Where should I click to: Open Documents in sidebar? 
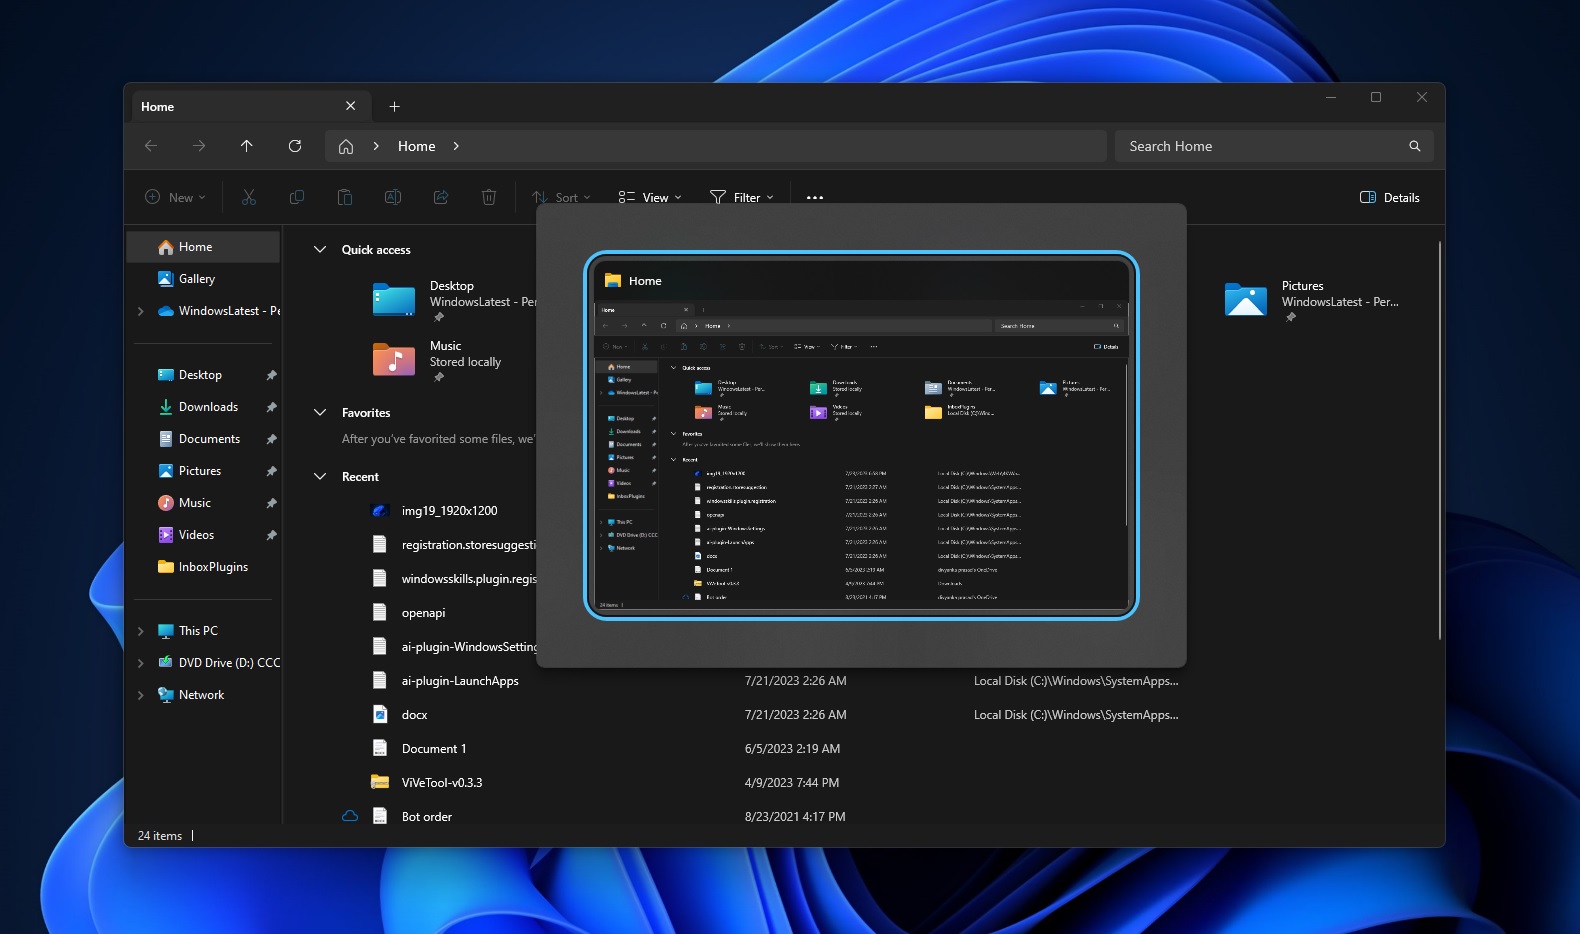pyautogui.click(x=203, y=439)
